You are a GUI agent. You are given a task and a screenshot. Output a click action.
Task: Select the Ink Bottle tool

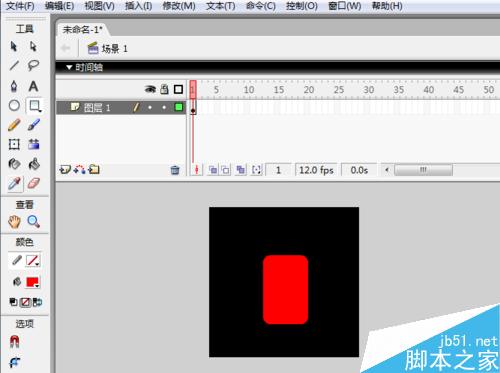click(x=14, y=164)
